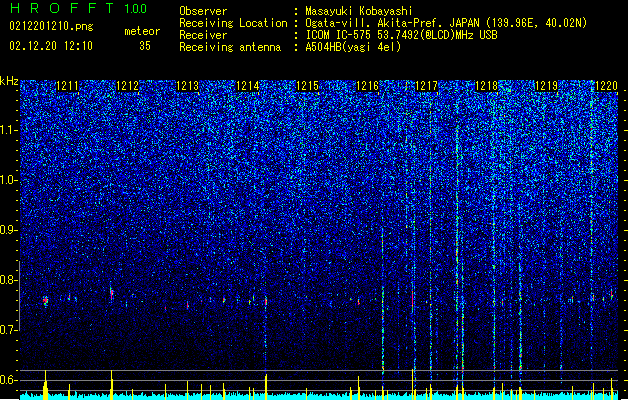This screenshot has height=400, width=629.
Task: Click the 1220 time marker
Action: coord(606,86)
